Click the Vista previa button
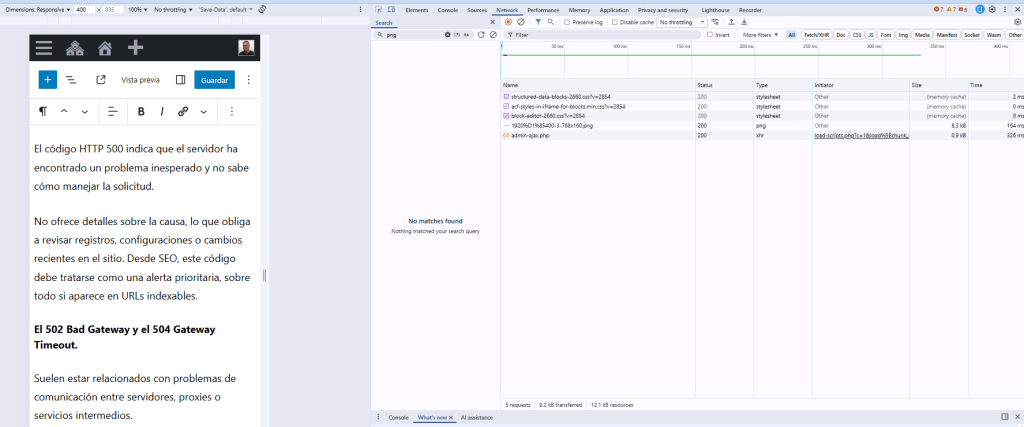The height and width of the screenshot is (427, 1024). click(140, 79)
